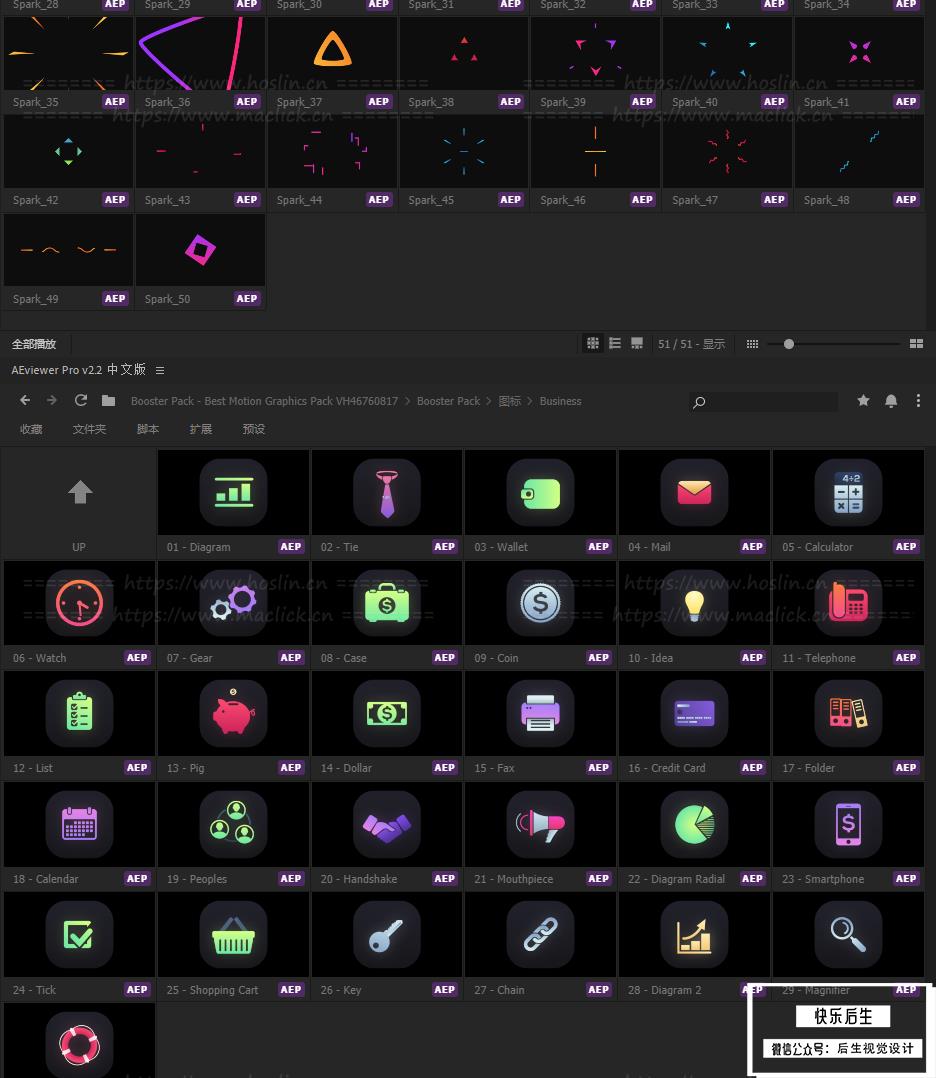Image resolution: width=936 pixels, height=1078 pixels.
Task: Switch to large preview view mode
Action: coord(637,343)
